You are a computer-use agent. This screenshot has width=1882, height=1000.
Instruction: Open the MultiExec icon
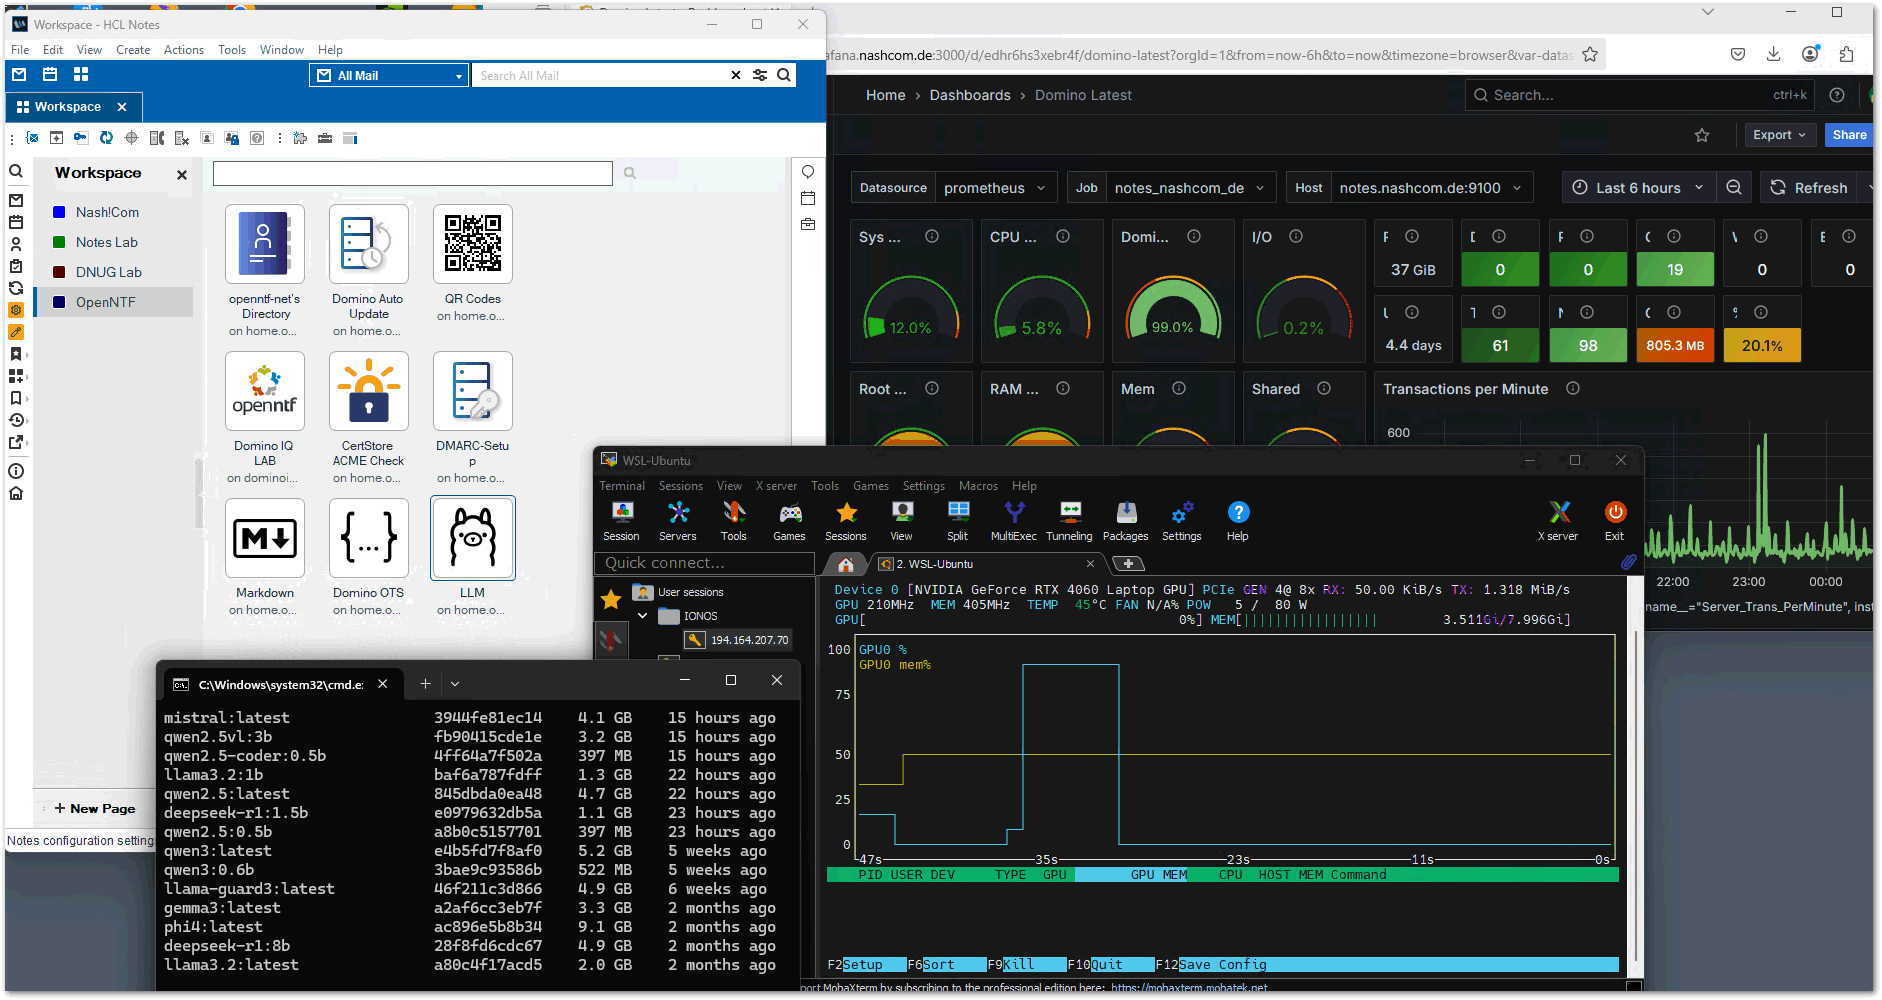(1014, 520)
